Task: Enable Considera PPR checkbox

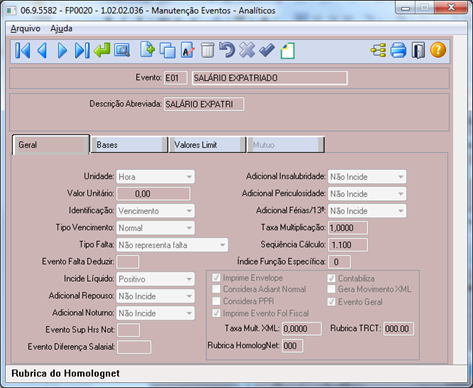Action: 216,301
